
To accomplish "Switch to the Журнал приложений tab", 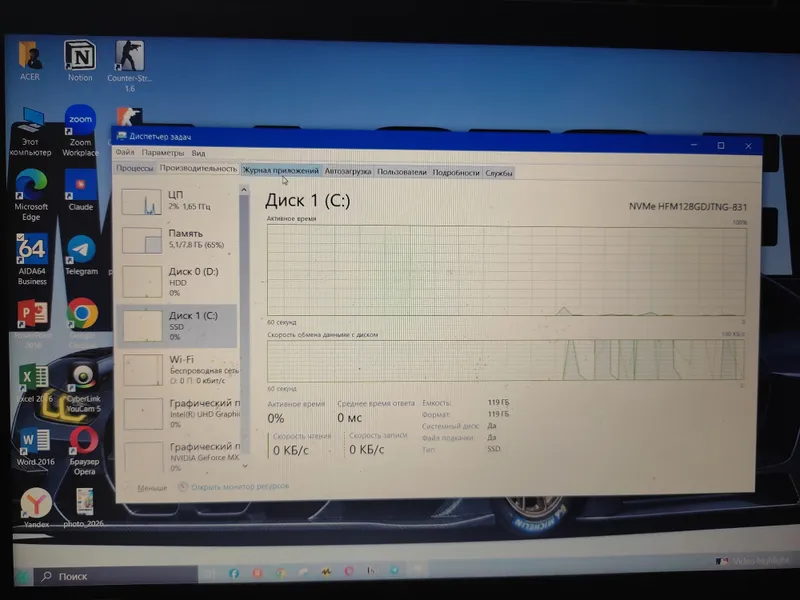I will click(281, 170).
